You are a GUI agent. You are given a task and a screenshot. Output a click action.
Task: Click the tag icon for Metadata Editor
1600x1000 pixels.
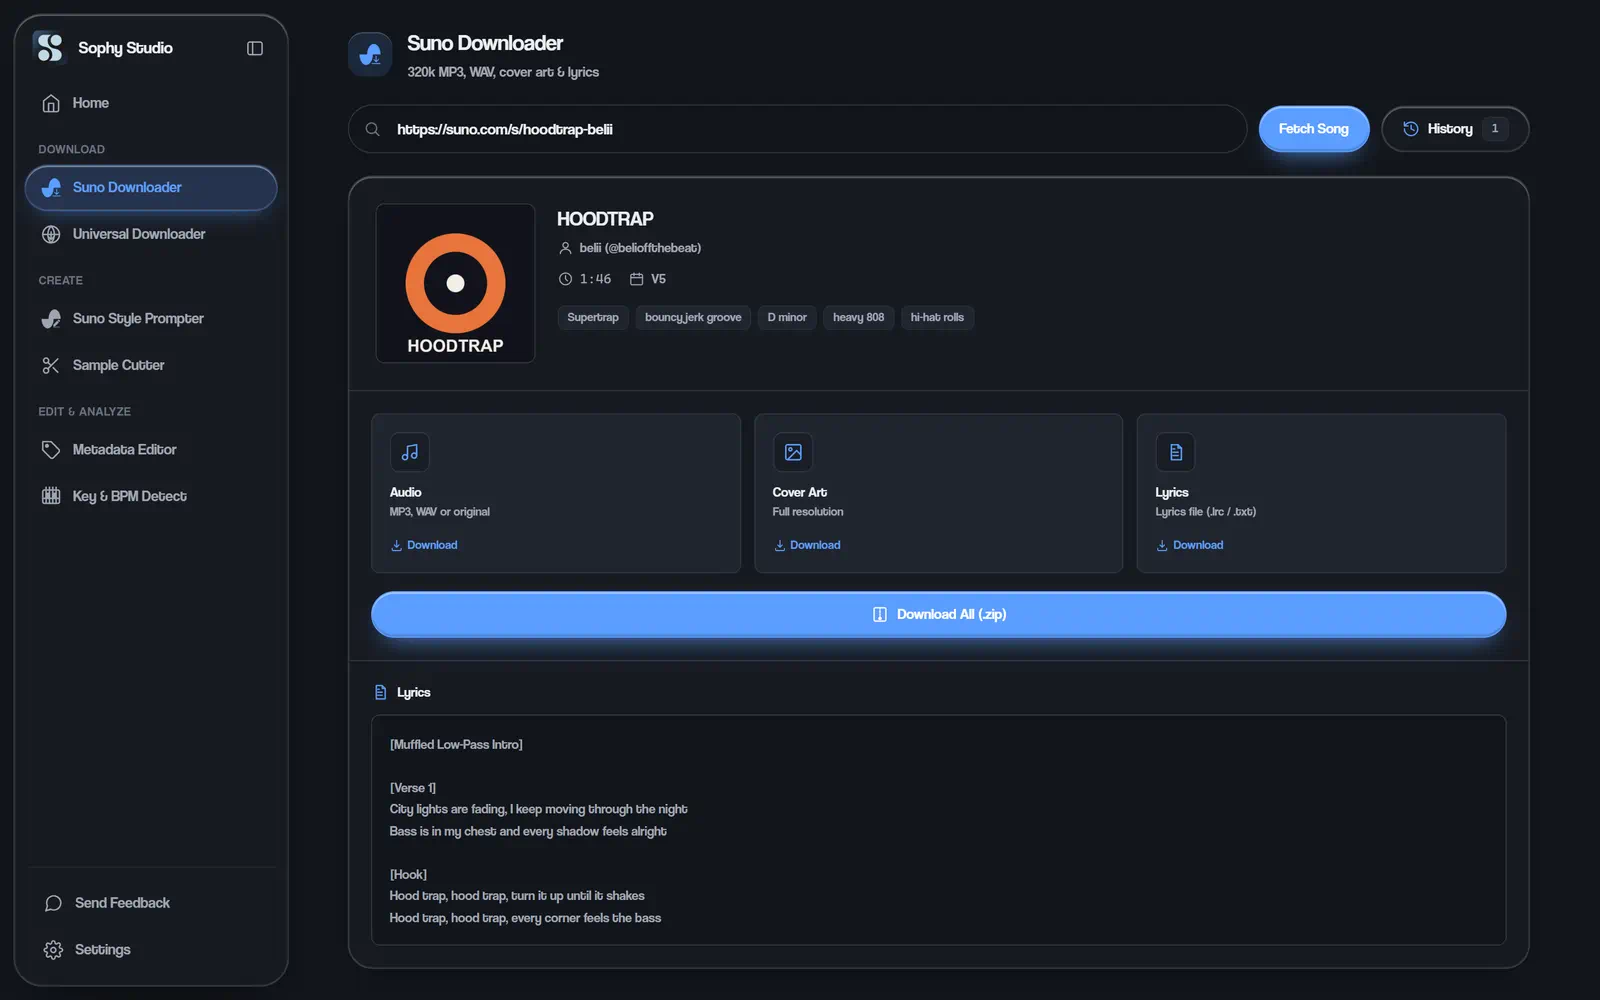(x=51, y=450)
